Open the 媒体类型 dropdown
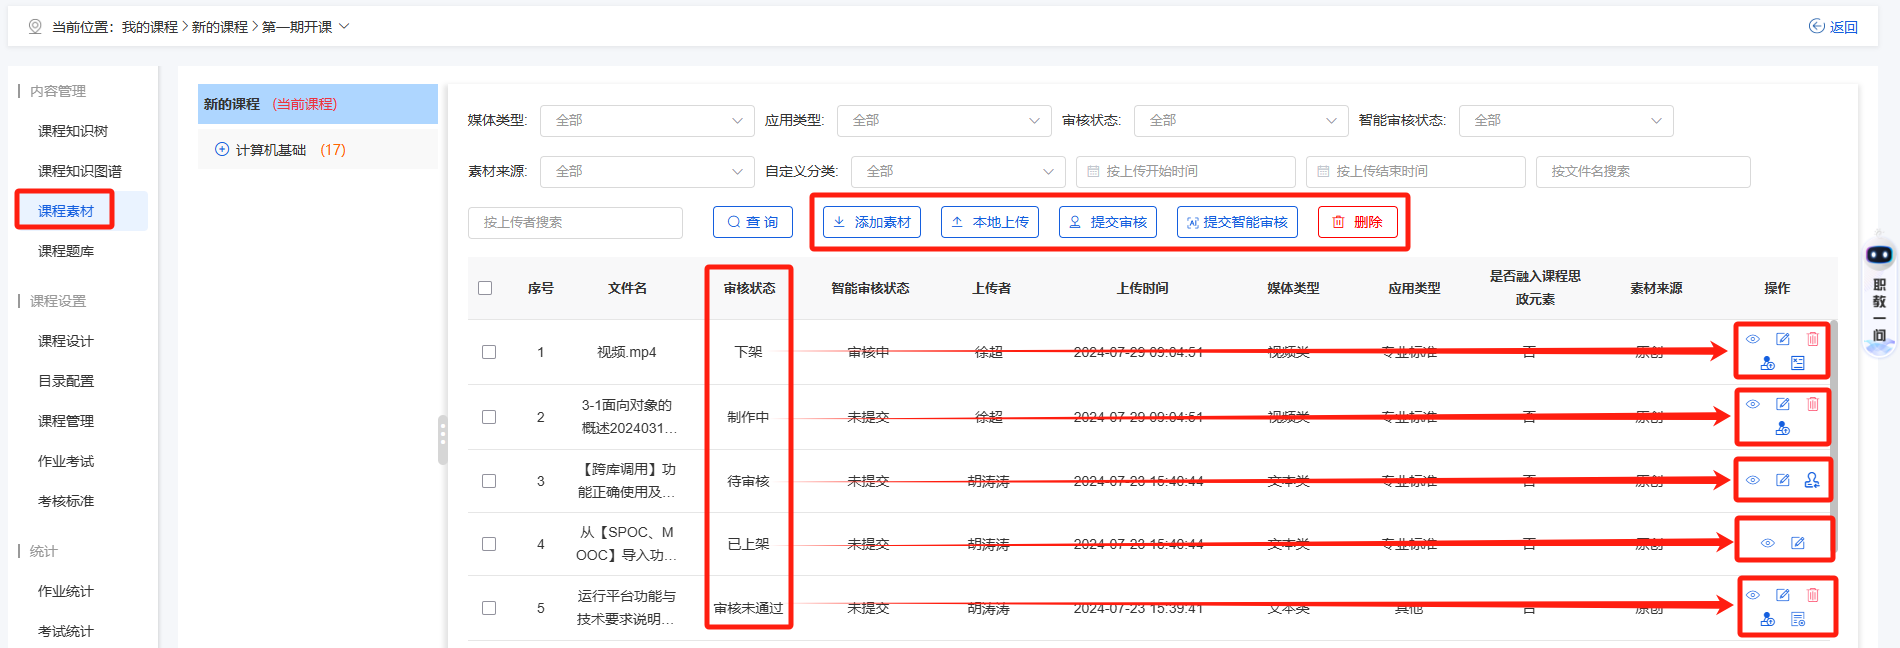This screenshot has width=1900, height=648. (647, 121)
